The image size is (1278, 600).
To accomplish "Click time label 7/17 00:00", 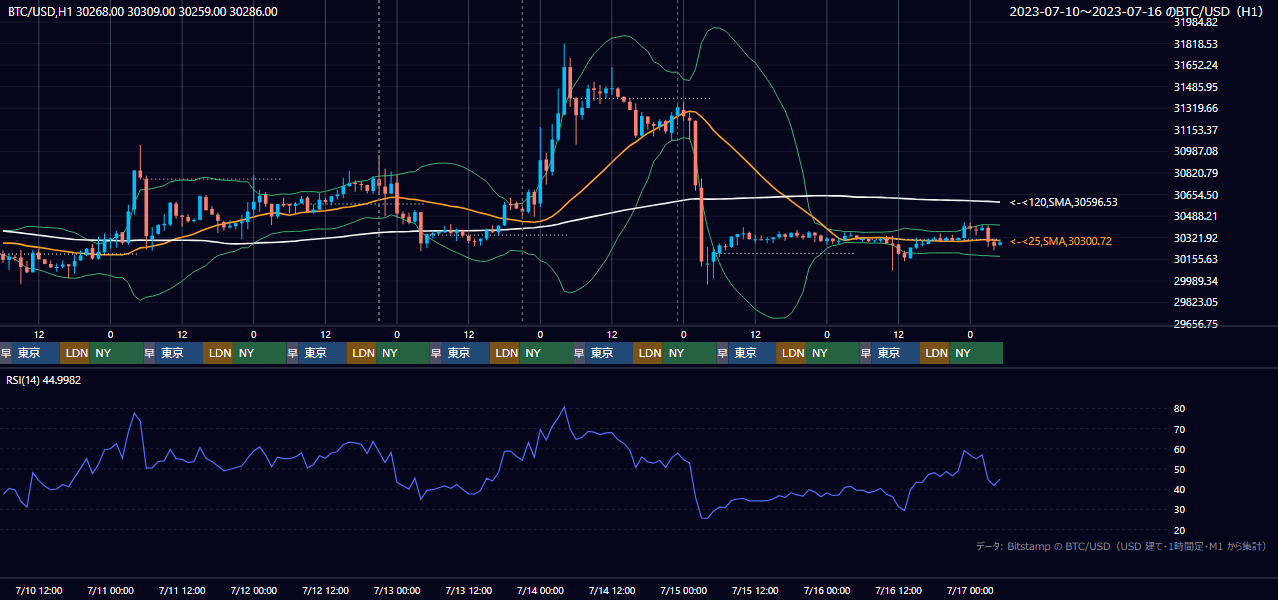I will click(970, 590).
